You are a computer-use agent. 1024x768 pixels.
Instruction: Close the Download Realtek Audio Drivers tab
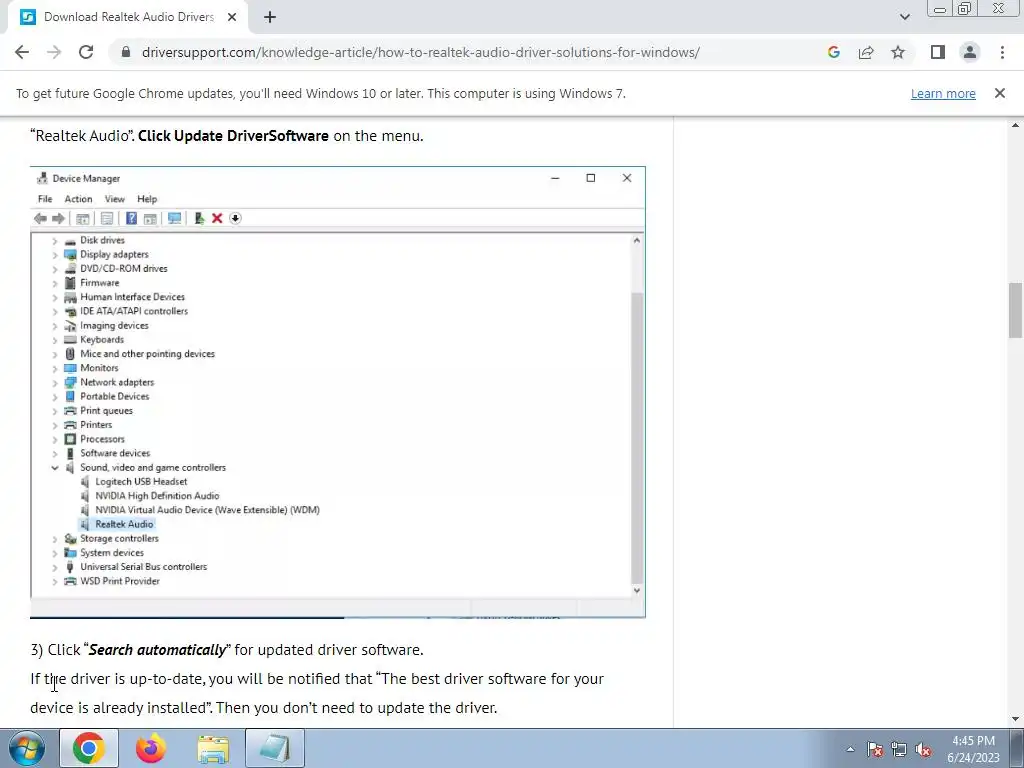pos(232,18)
